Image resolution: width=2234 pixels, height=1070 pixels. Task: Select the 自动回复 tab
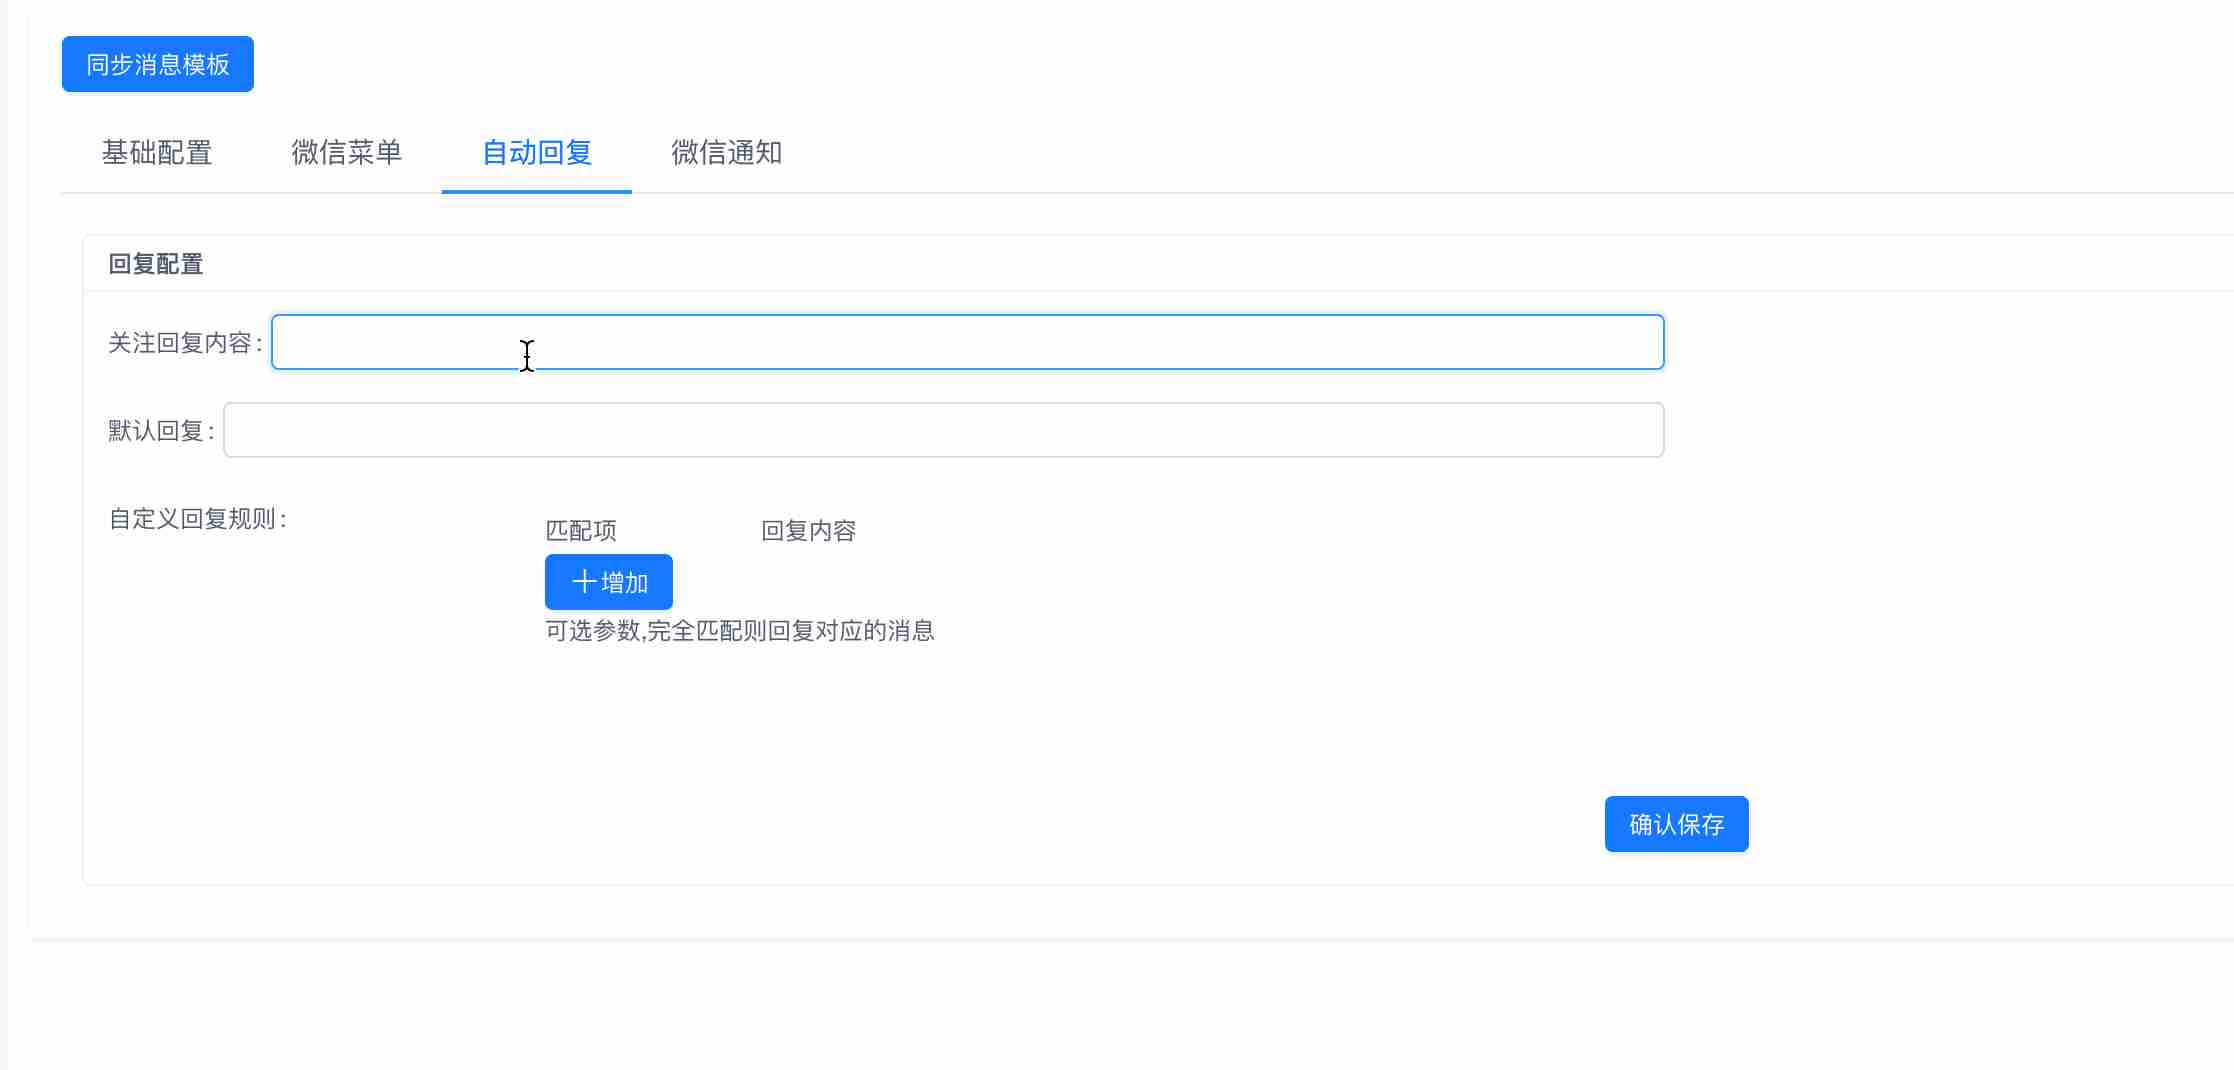pos(537,152)
